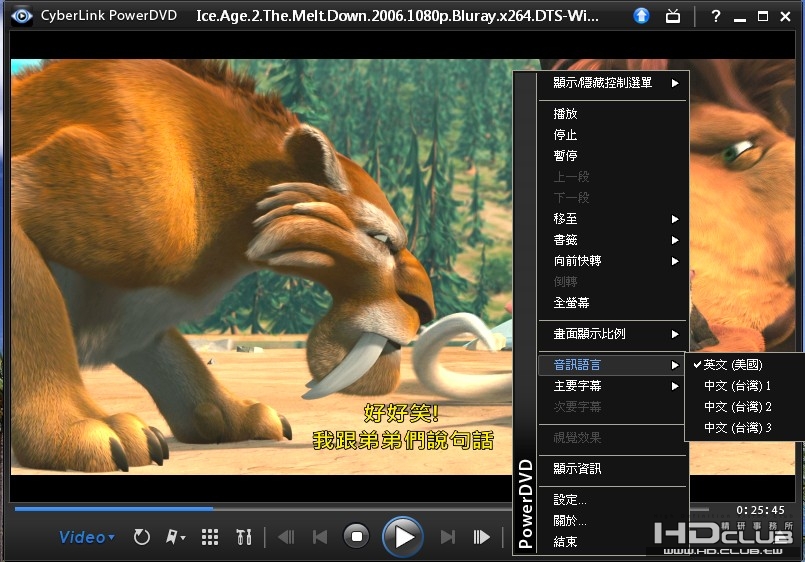Click the movie file name in title bar
Viewport: 805px width, 562px height.
click(x=397, y=16)
